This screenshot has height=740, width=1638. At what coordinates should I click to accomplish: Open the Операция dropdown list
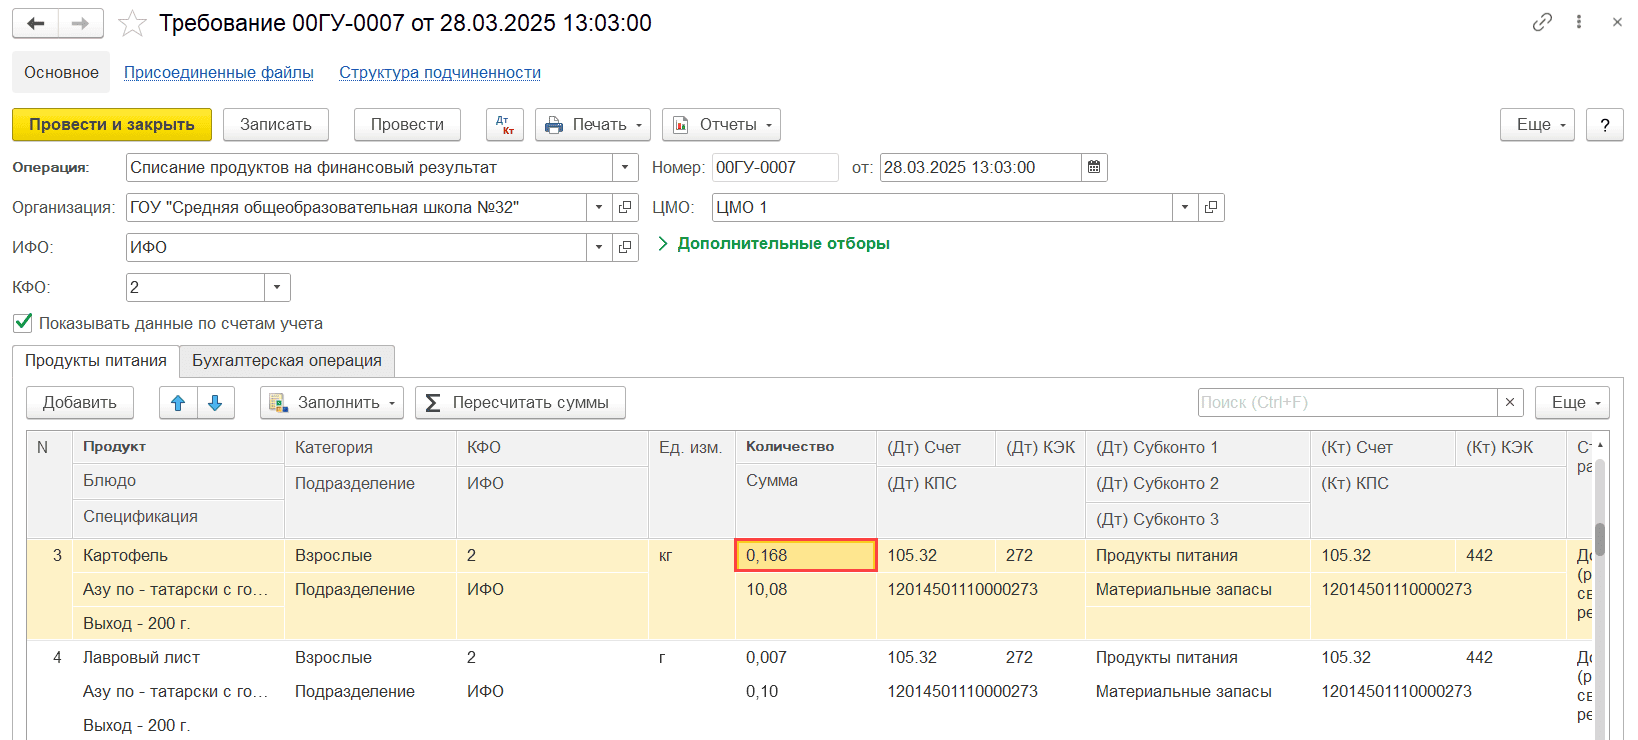coord(625,168)
